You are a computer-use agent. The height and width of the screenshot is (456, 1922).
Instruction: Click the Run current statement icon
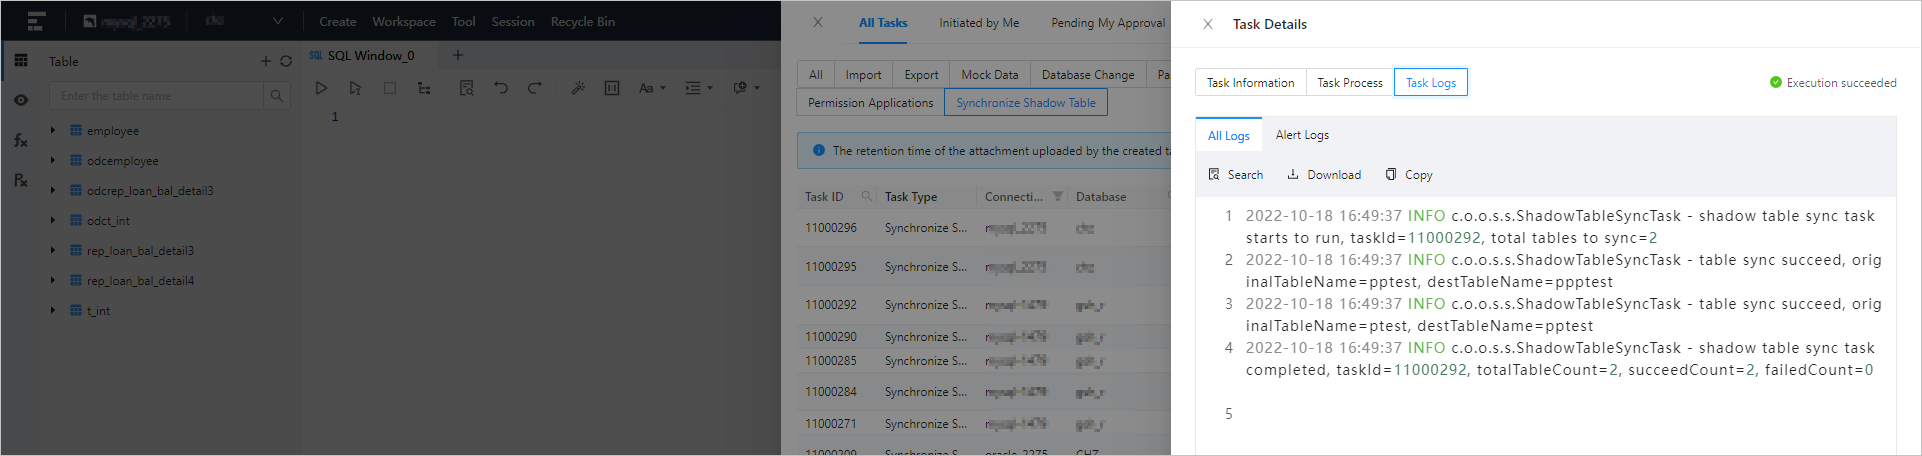click(355, 88)
